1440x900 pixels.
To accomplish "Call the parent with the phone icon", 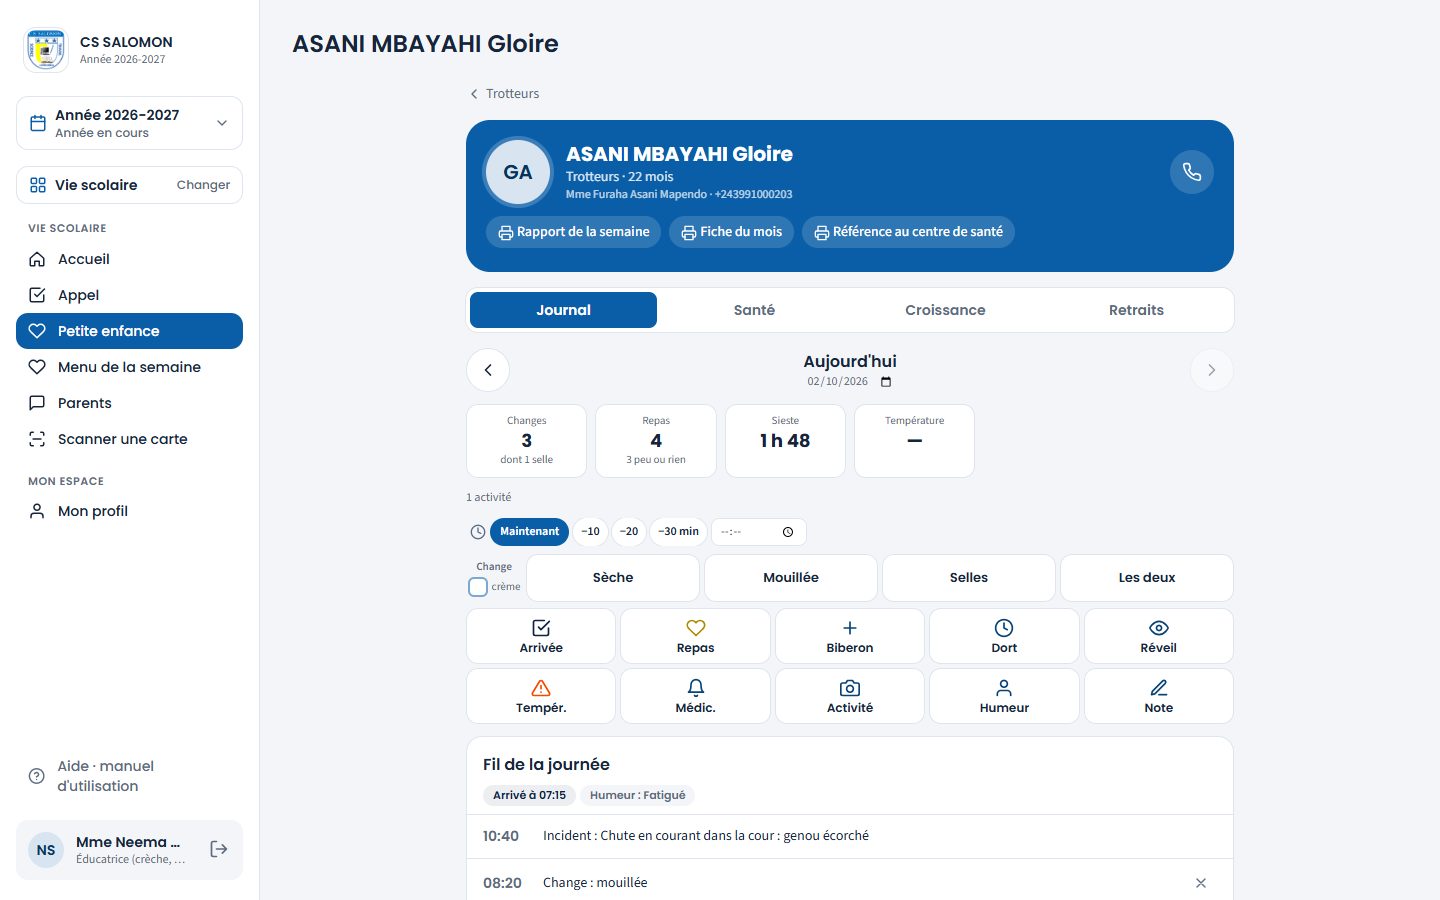I will (x=1192, y=172).
